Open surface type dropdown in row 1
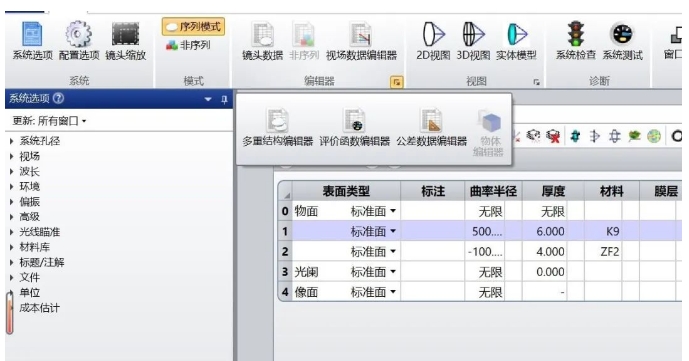The image size is (689, 361). click(393, 231)
